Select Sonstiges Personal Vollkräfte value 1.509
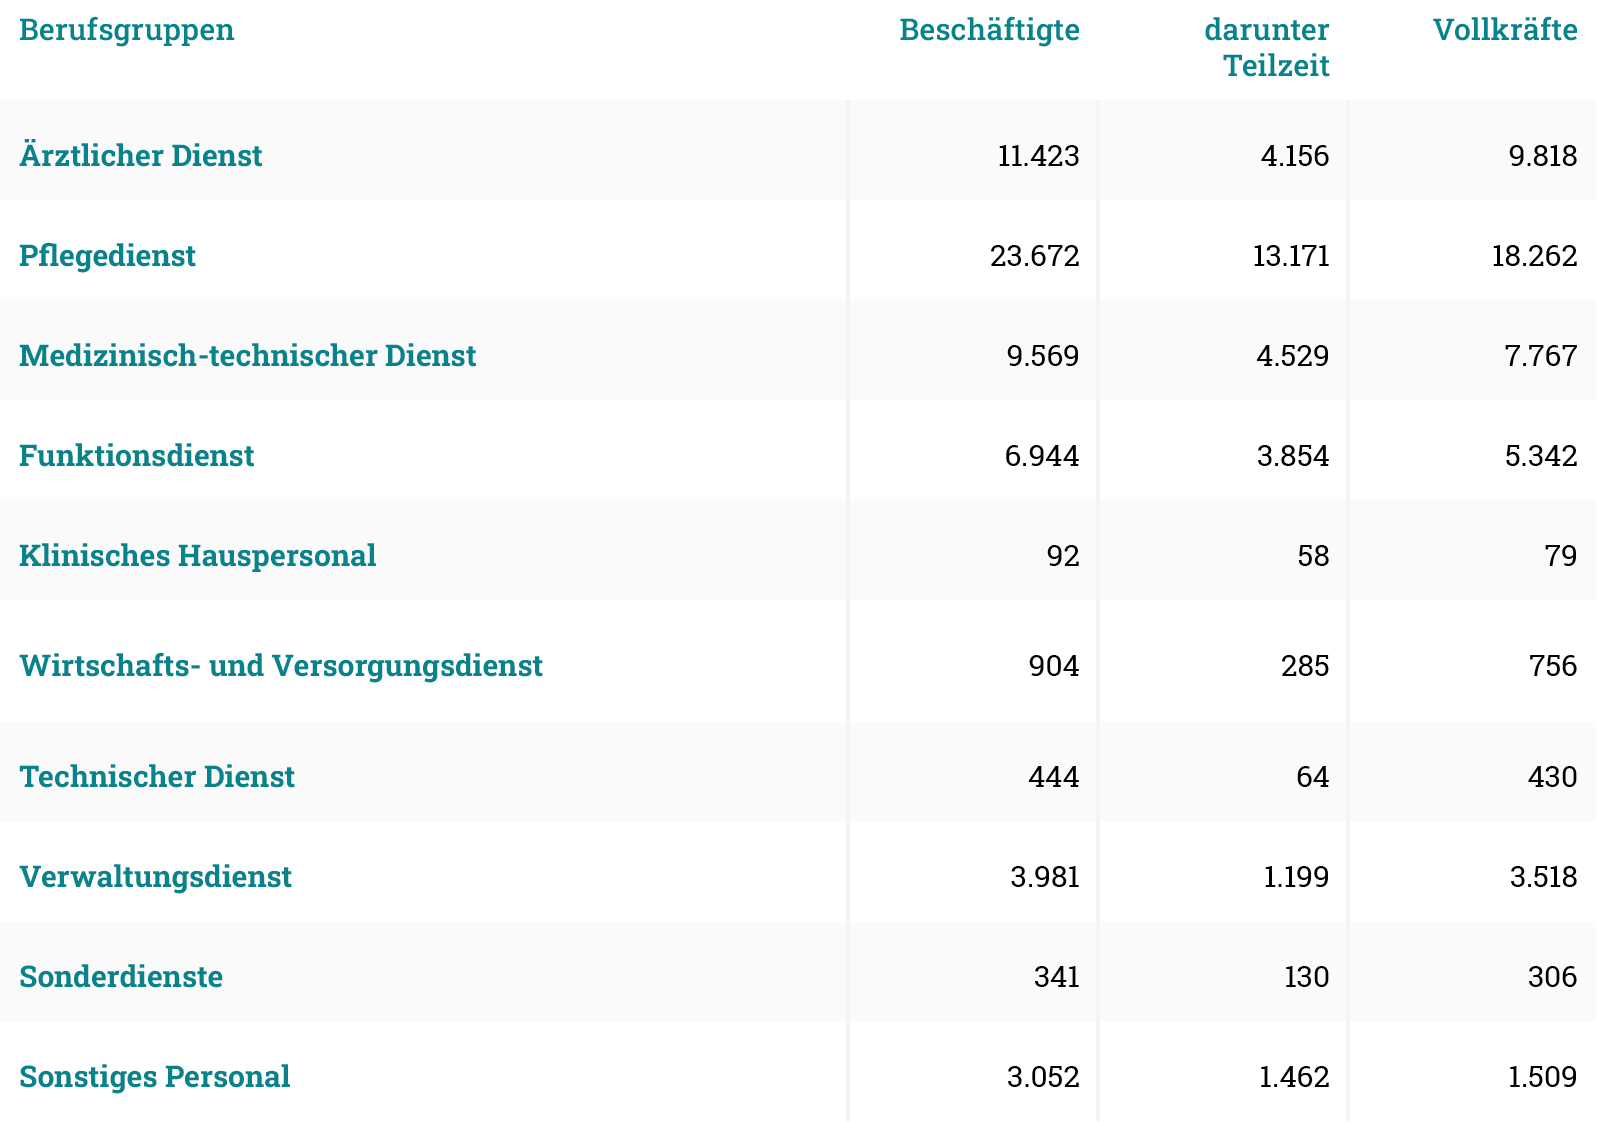The height and width of the screenshot is (1122, 1600). (1543, 1077)
